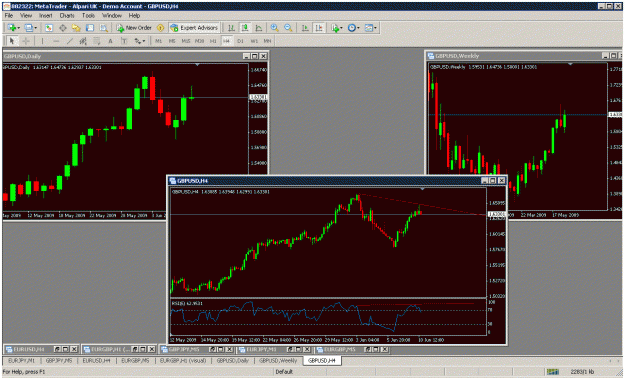Open MetaEditor with the yellow diamond icon
Image resolution: width=625 pixels, height=378 pixels.
coord(160,28)
